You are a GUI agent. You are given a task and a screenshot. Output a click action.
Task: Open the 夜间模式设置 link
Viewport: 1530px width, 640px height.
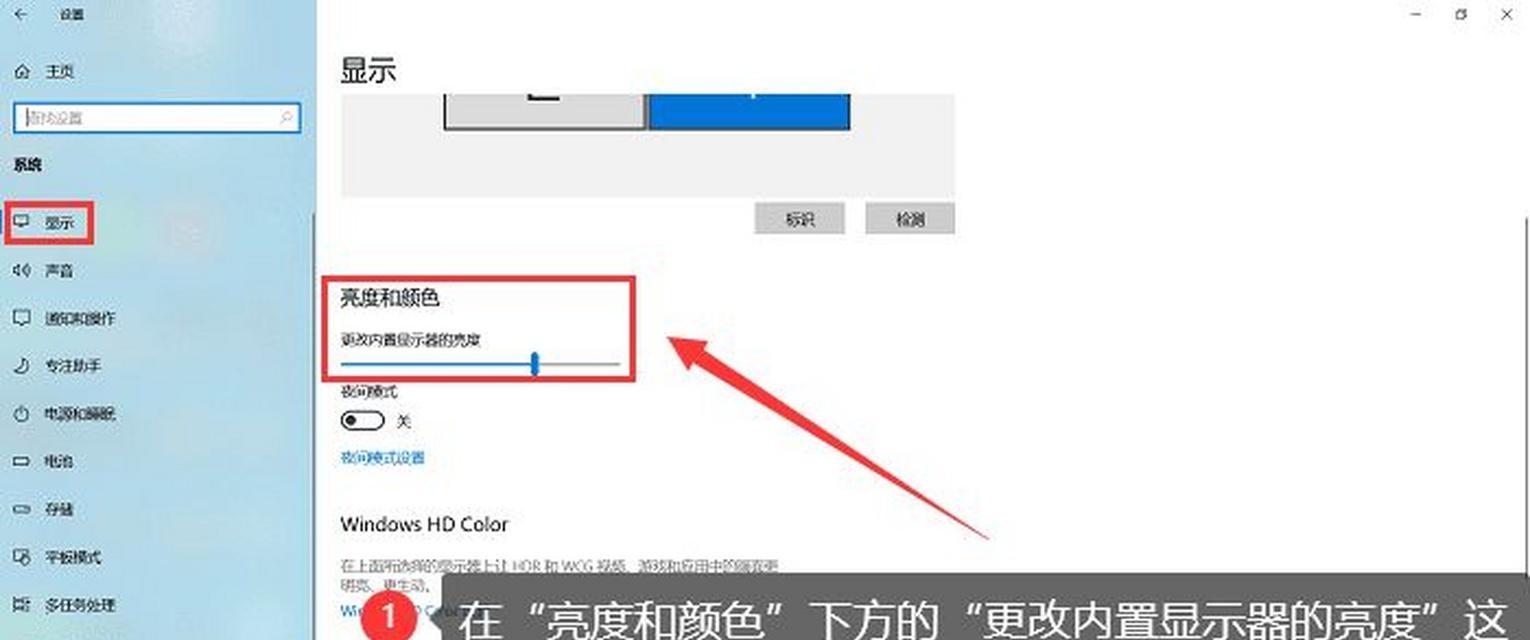tap(383, 458)
